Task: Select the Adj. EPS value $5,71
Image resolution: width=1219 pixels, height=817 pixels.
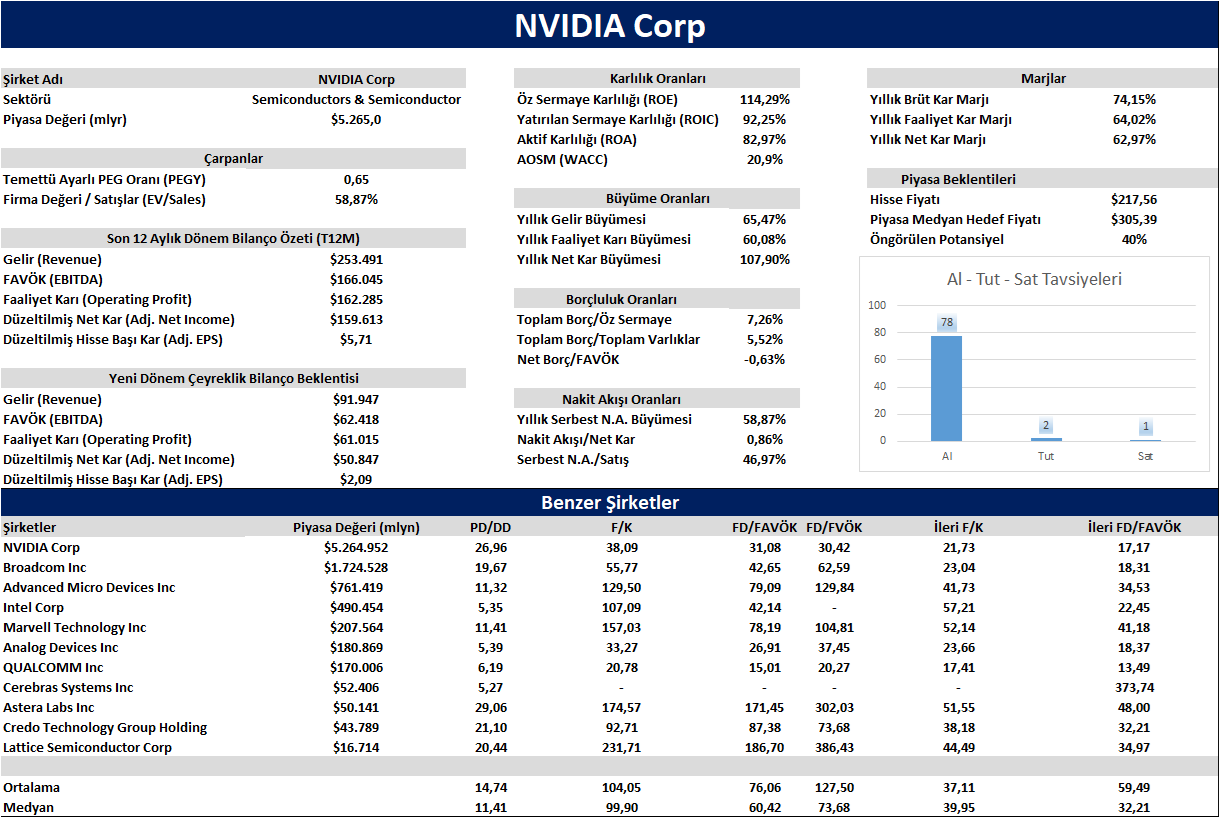Action: coord(356,339)
